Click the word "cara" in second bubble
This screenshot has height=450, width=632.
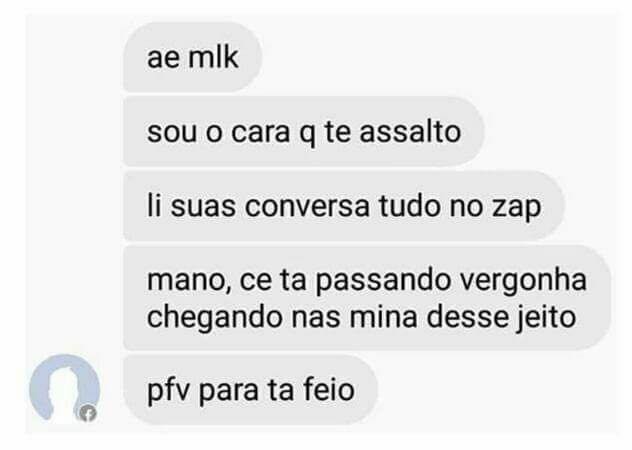(x=260, y=133)
